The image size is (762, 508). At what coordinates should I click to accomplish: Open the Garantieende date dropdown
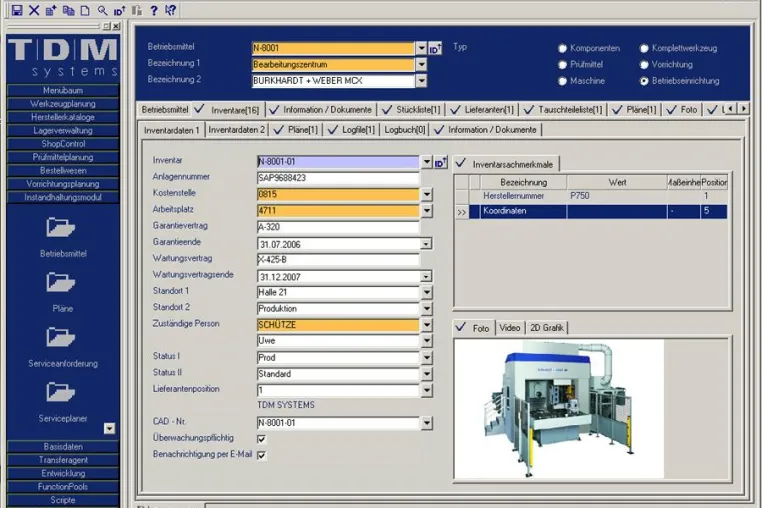pos(426,244)
